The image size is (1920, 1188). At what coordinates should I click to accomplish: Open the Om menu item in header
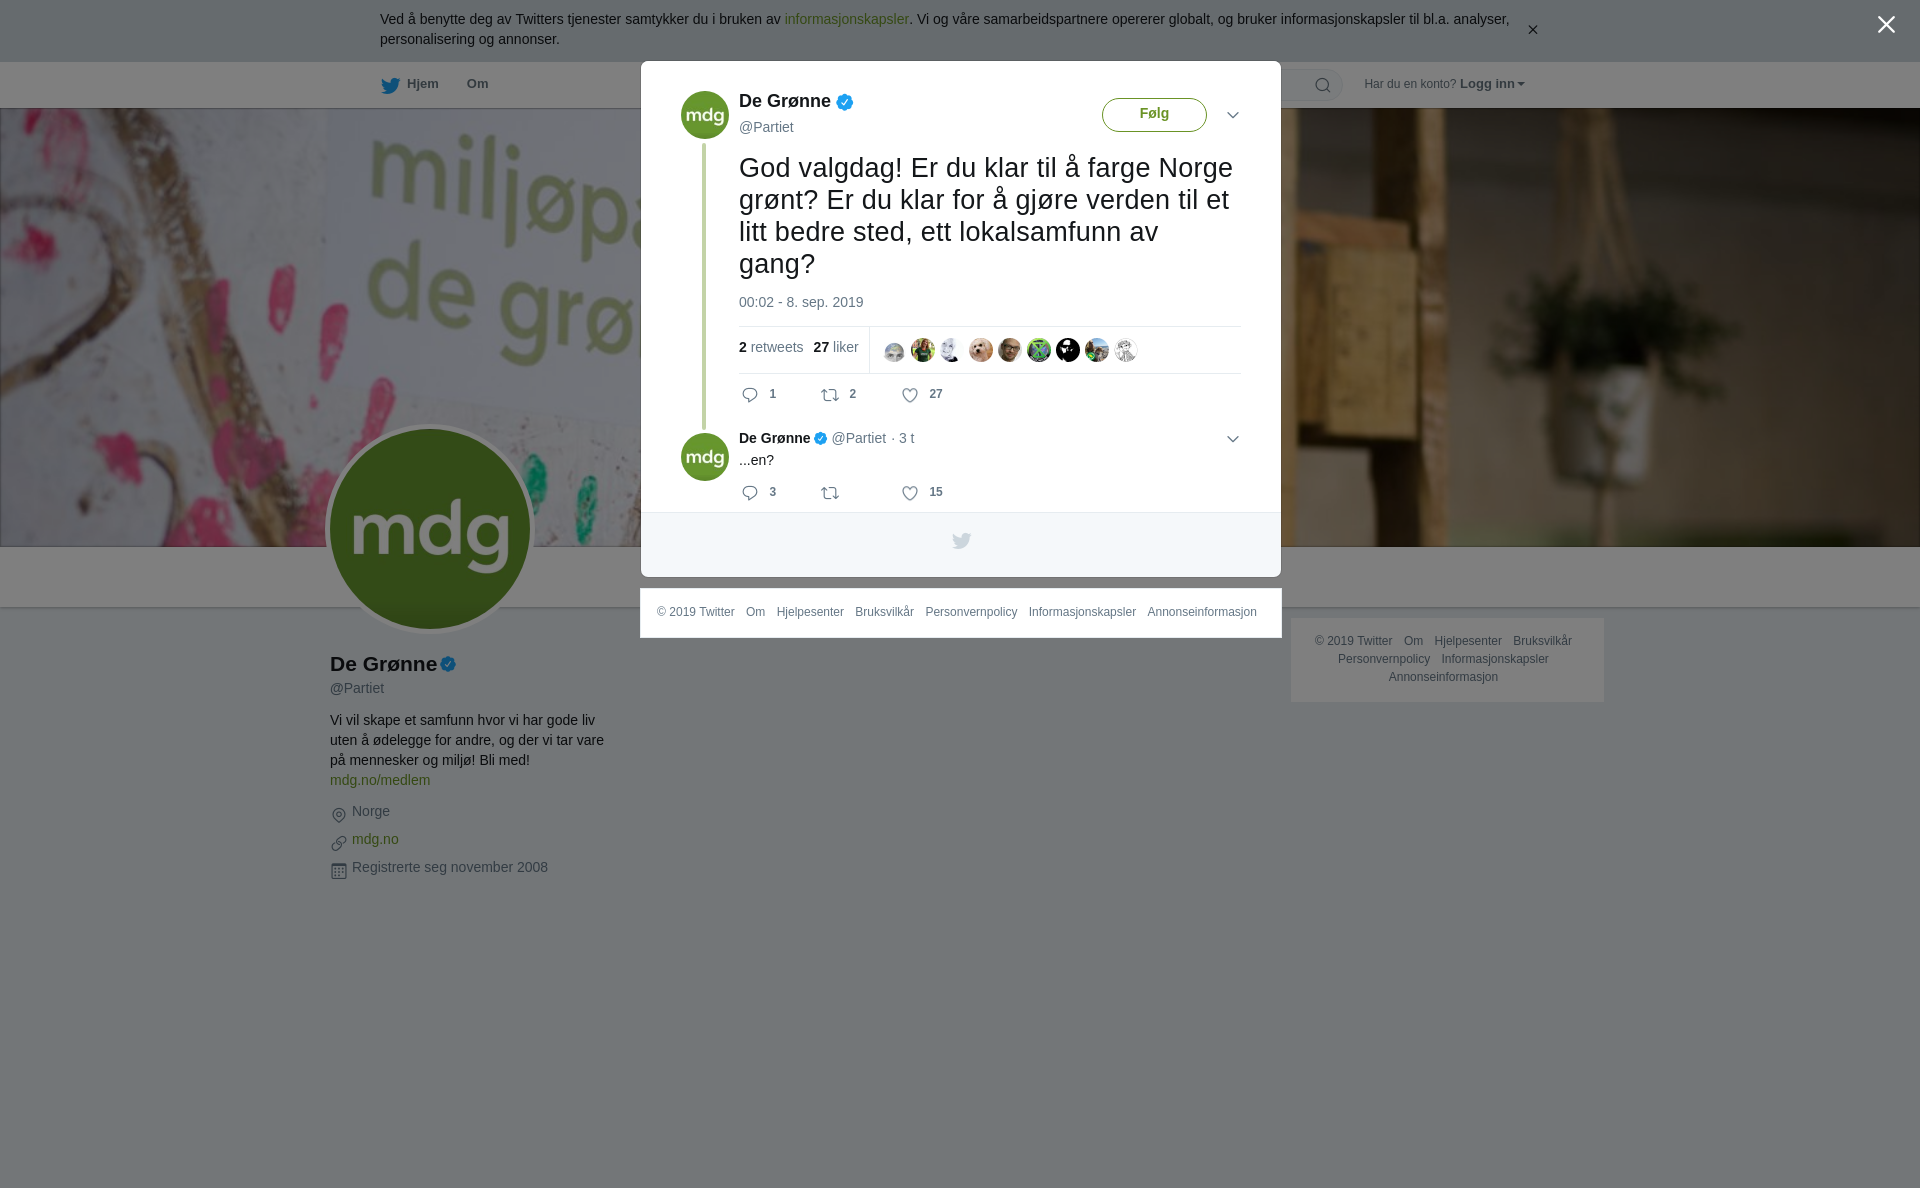[x=477, y=84]
